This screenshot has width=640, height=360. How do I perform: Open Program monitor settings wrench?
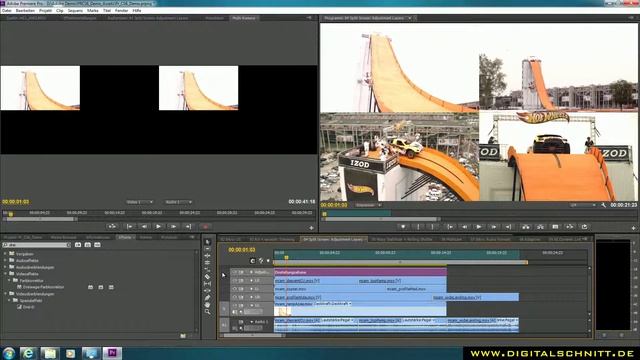[x=603, y=205]
